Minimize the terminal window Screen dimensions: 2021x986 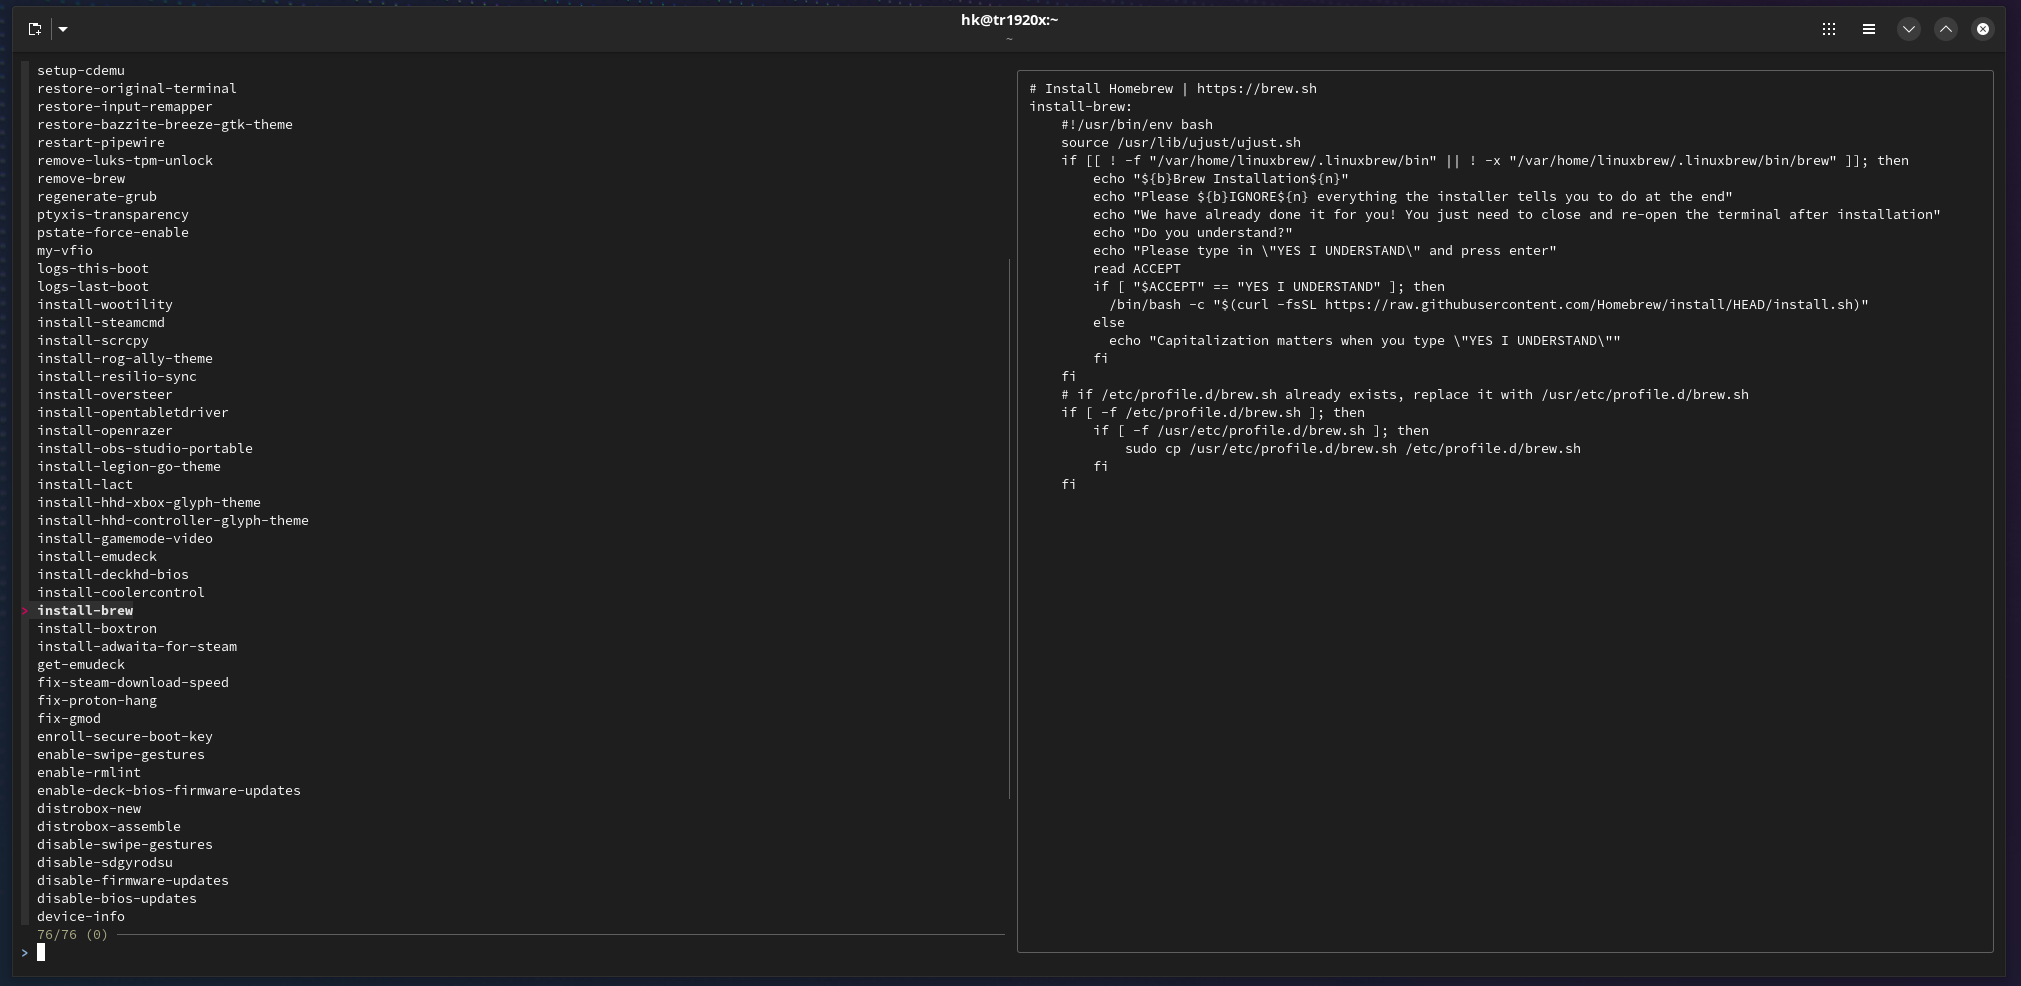tap(1909, 29)
